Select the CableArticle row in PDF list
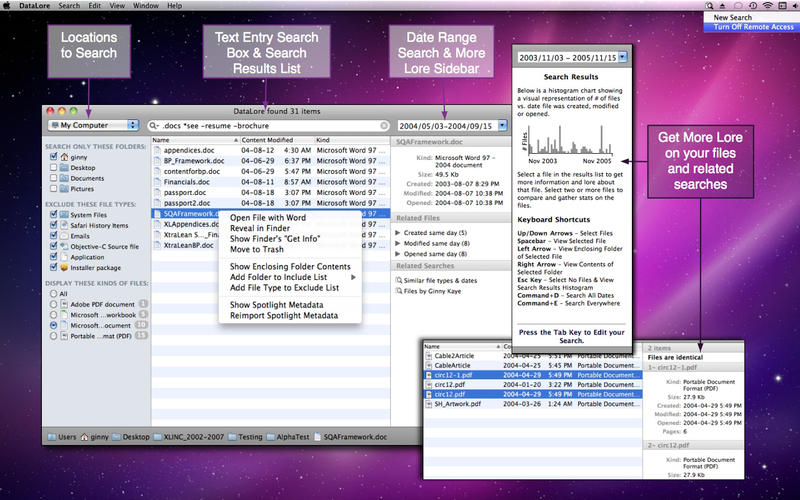 click(x=533, y=365)
